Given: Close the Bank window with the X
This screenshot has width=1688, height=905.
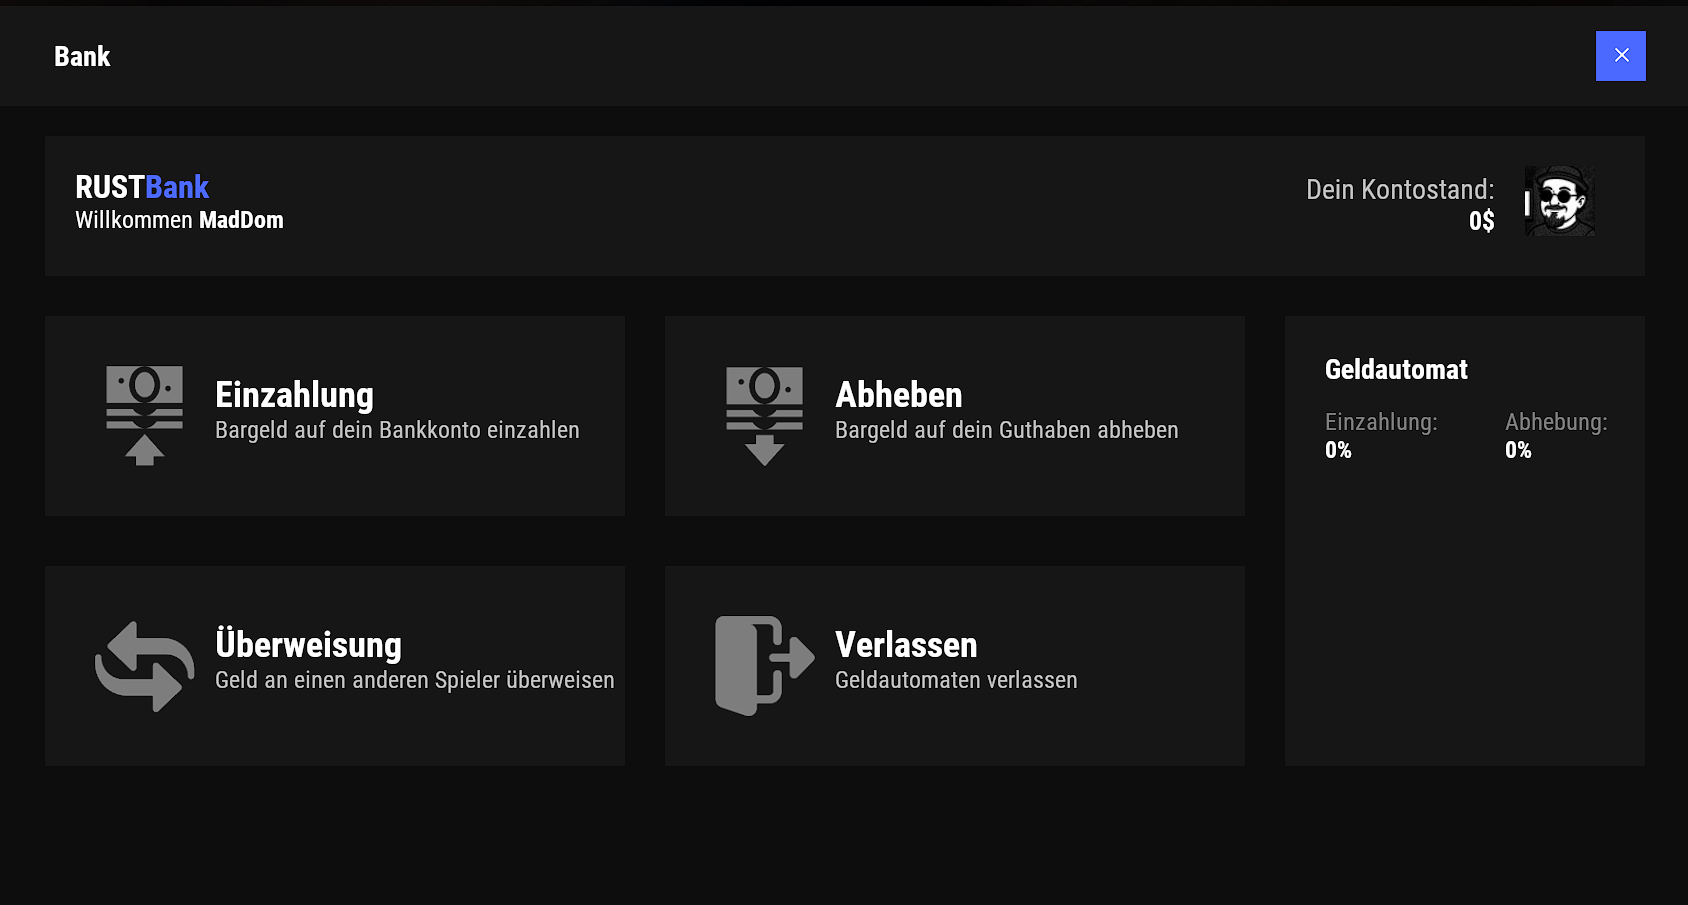Looking at the screenshot, I should (1620, 56).
